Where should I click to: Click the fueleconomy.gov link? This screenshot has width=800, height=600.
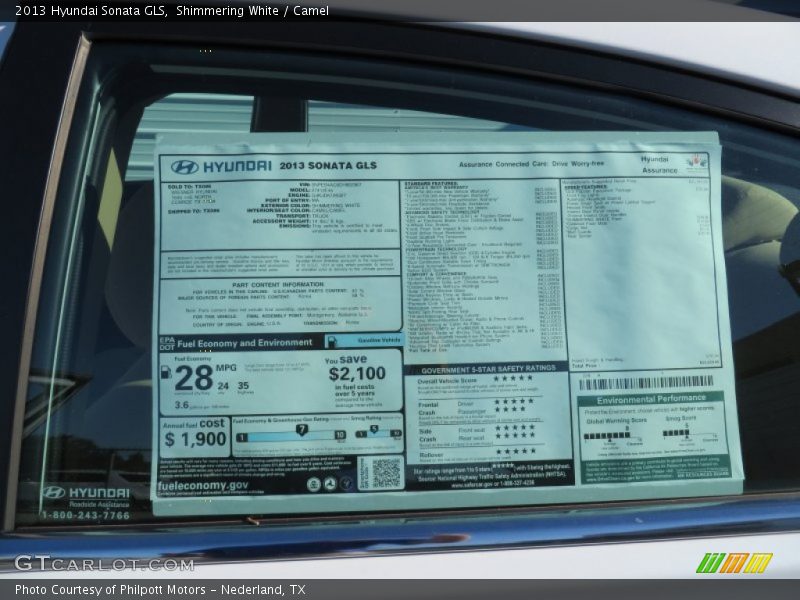click(203, 486)
